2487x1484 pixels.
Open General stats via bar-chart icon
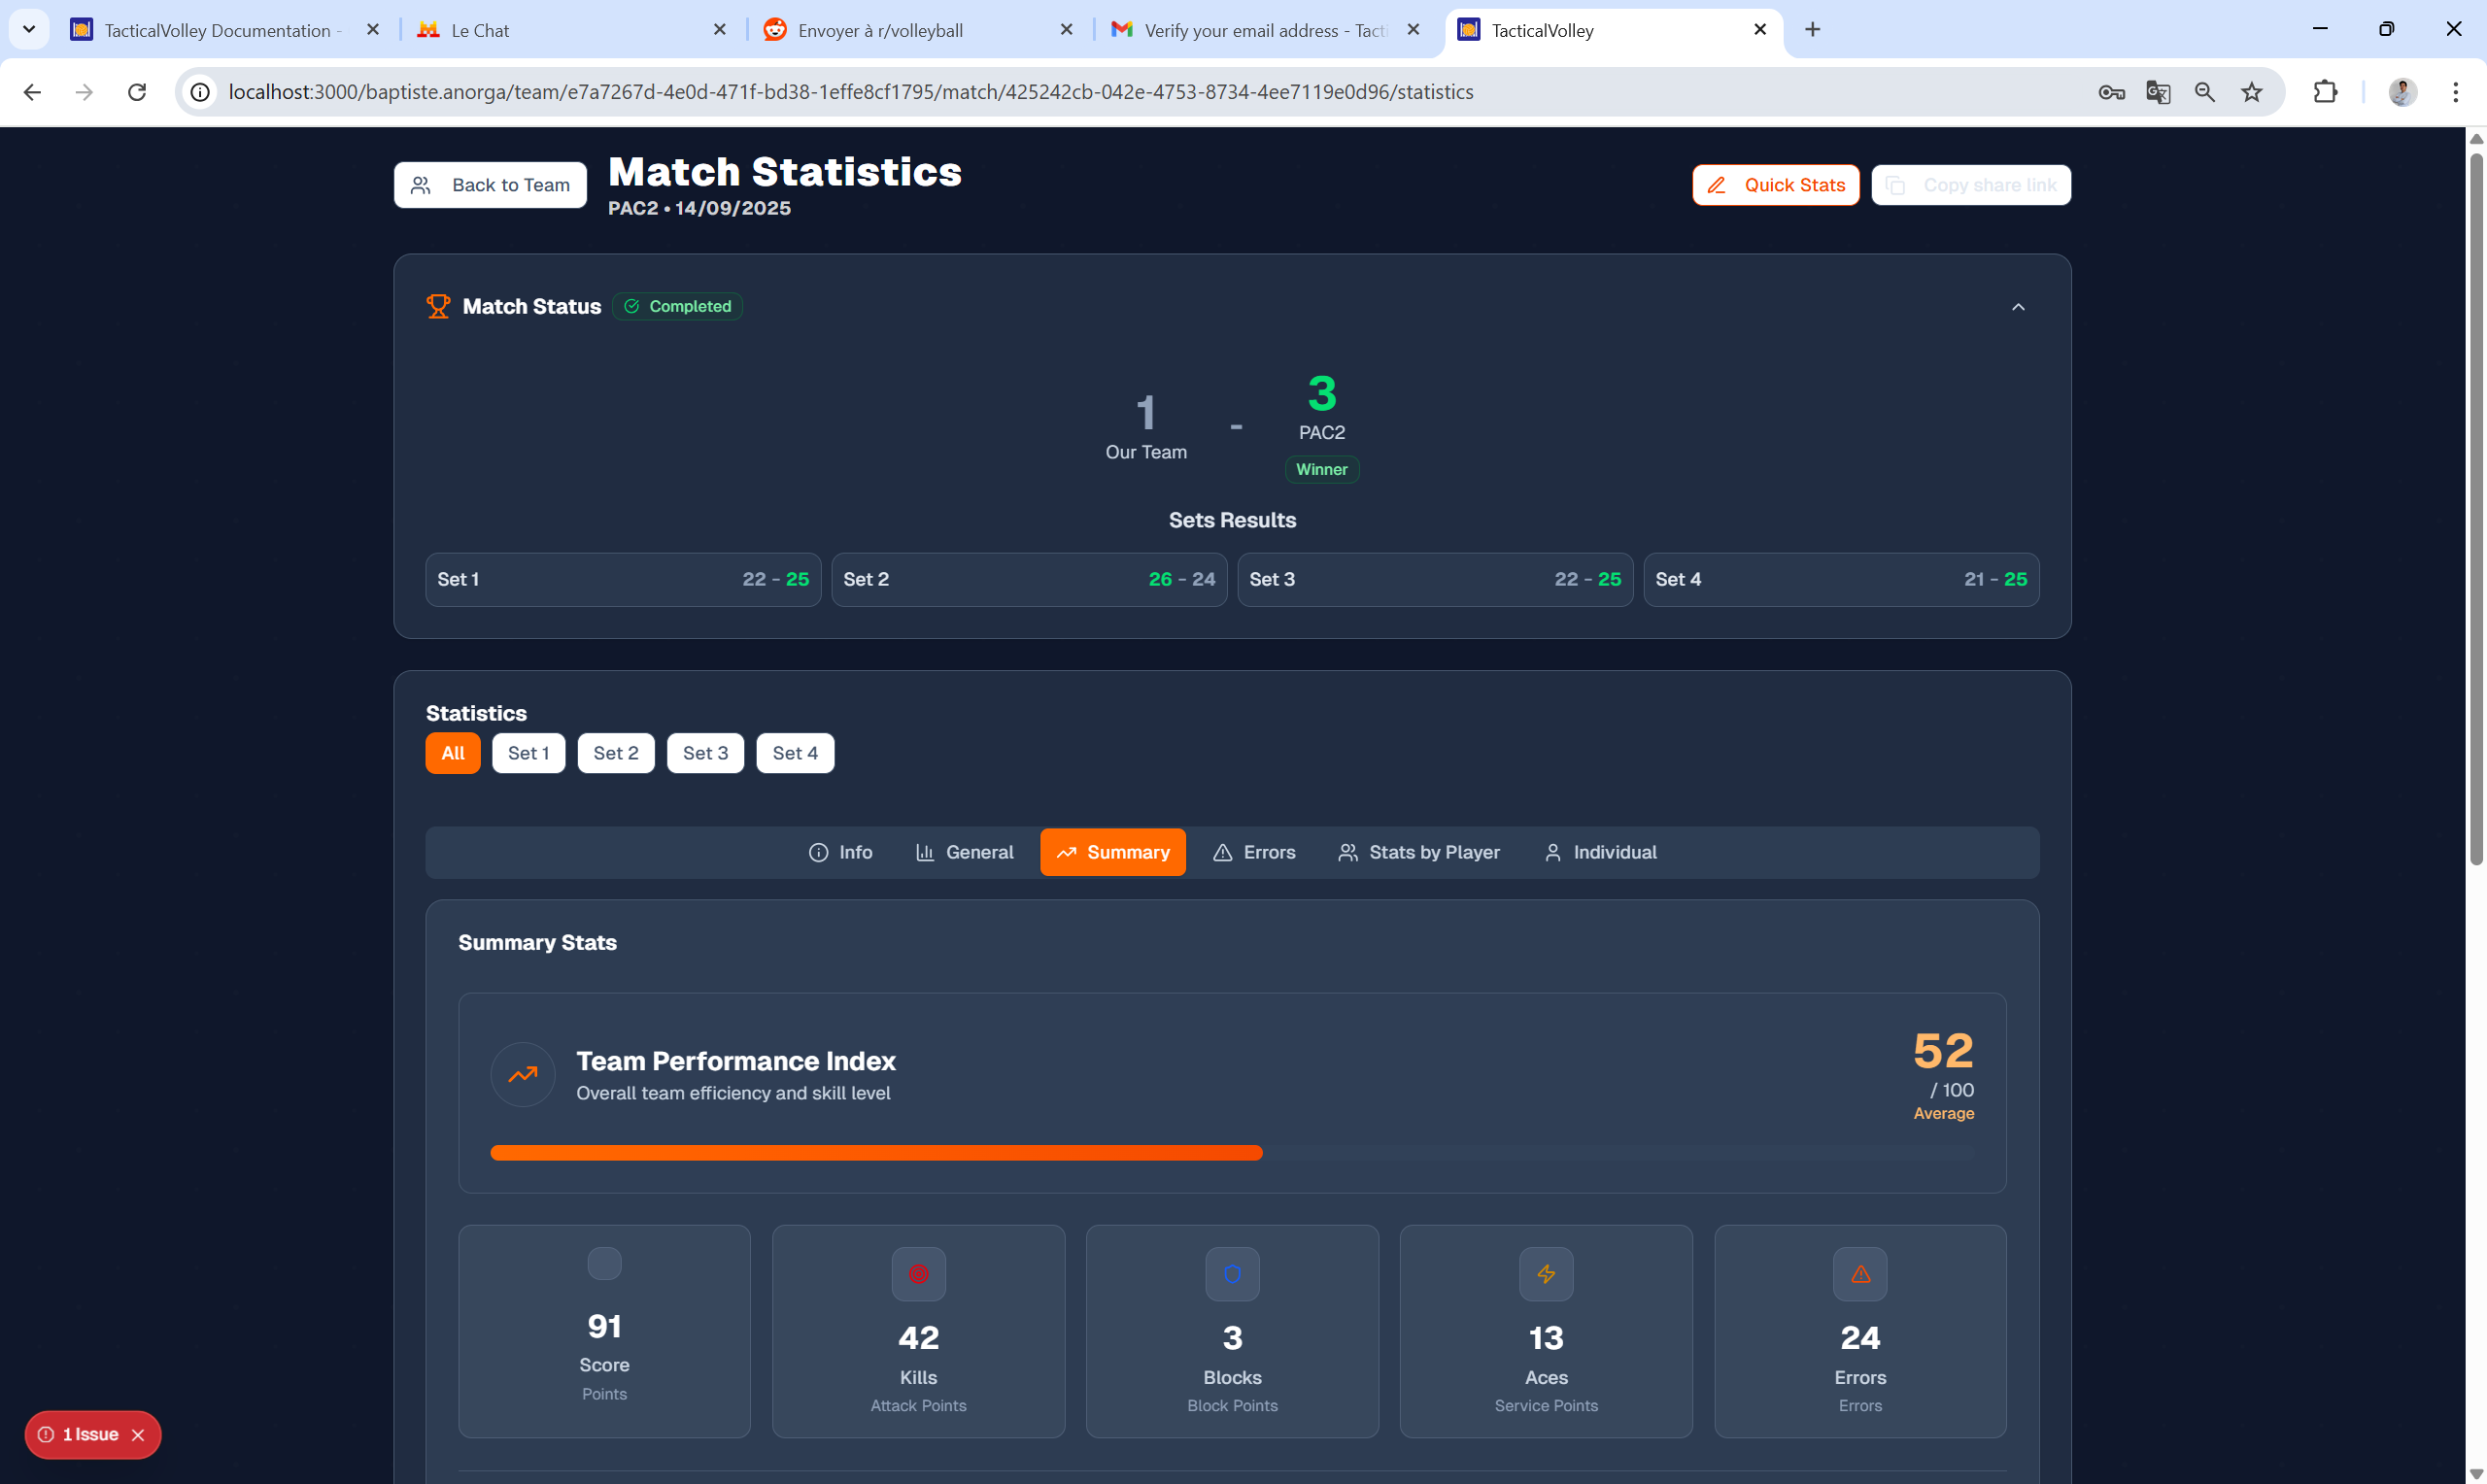[x=927, y=852]
